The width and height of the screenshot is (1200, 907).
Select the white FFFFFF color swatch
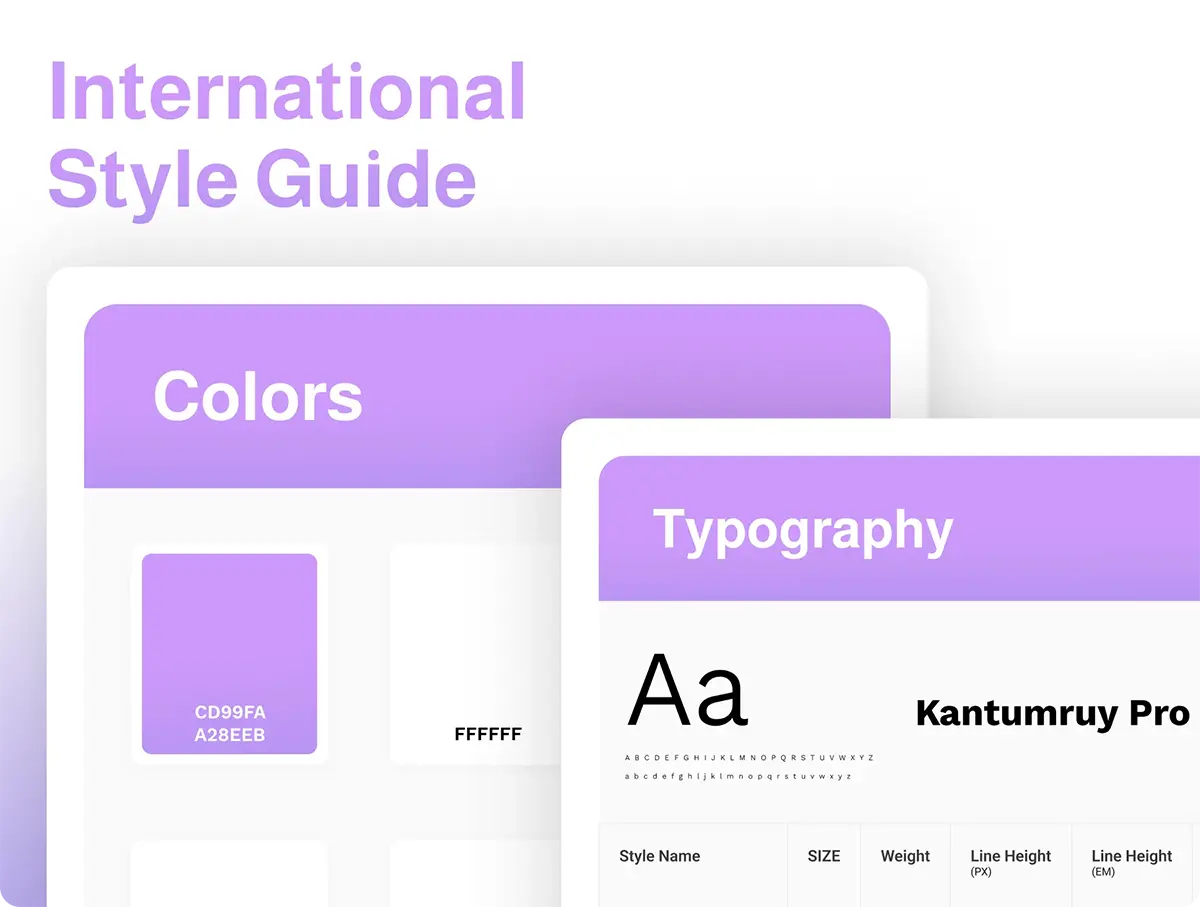[475, 640]
